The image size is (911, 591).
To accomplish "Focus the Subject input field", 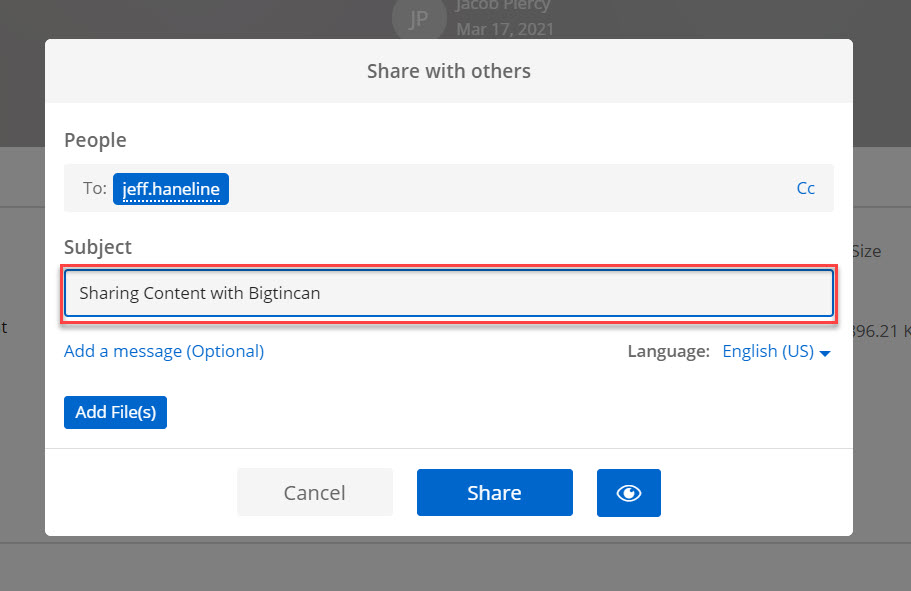I will (x=449, y=293).
